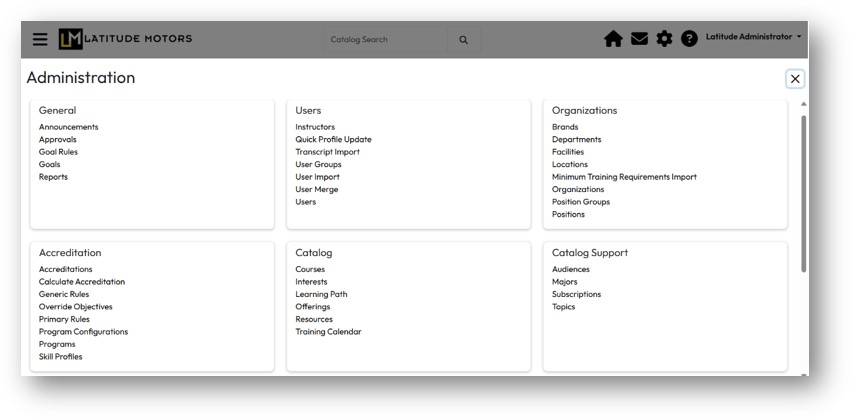Type in the Catalog Search field
This screenshot has height=418, width=851.
click(x=380, y=40)
